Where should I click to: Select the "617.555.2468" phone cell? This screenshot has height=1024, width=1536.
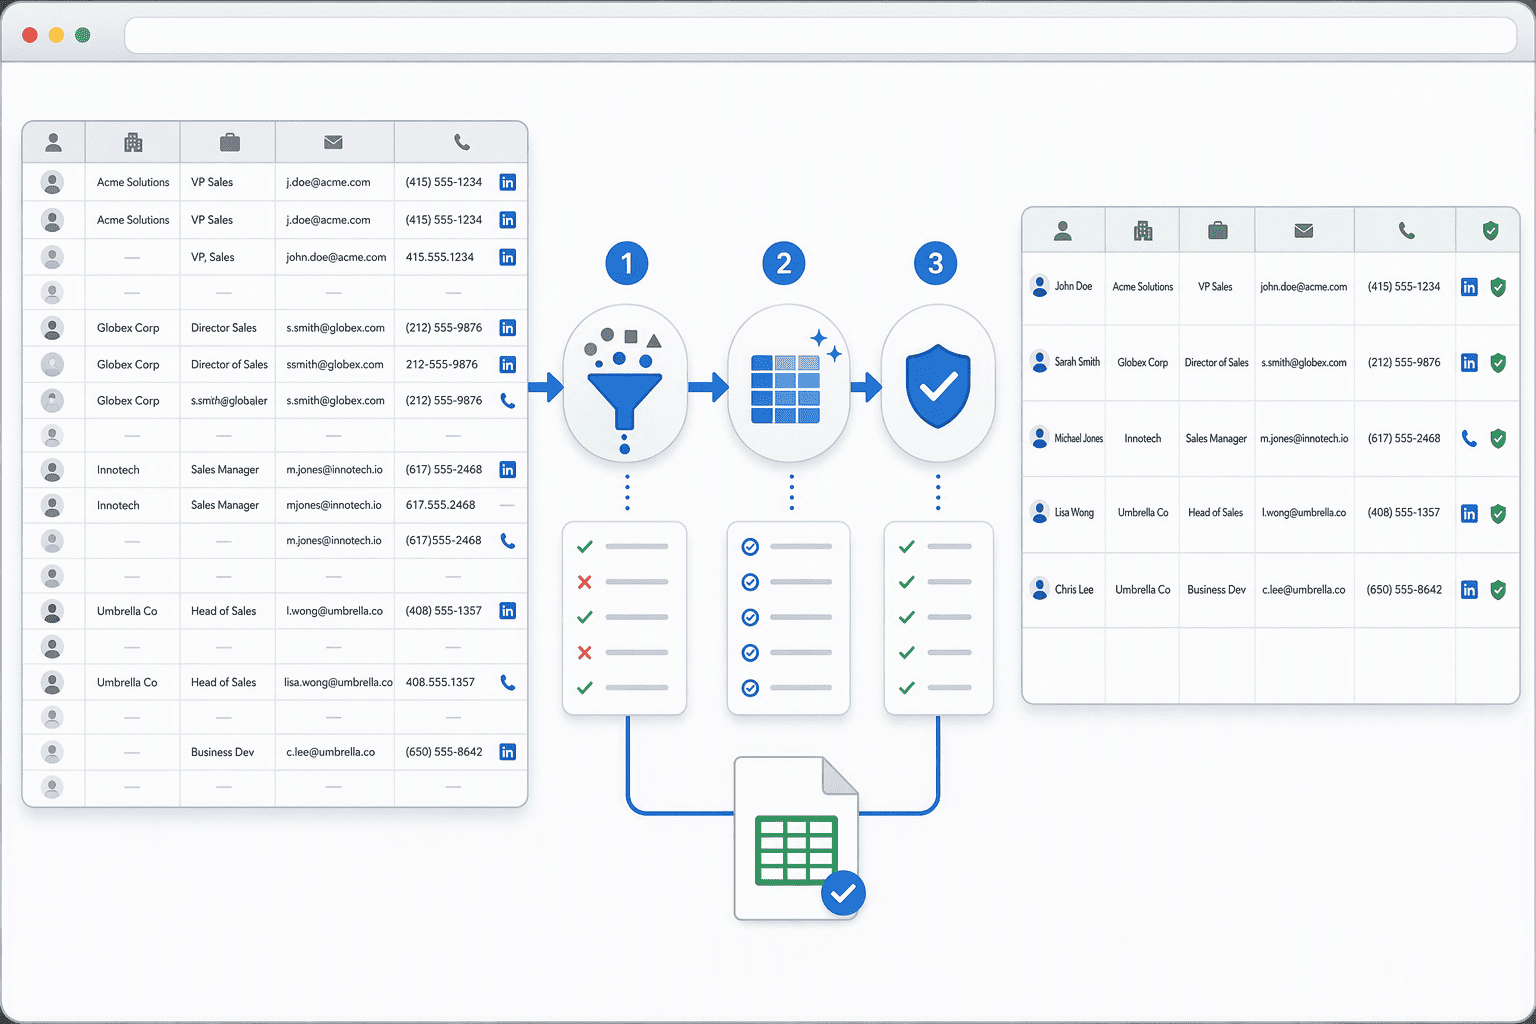coord(440,506)
